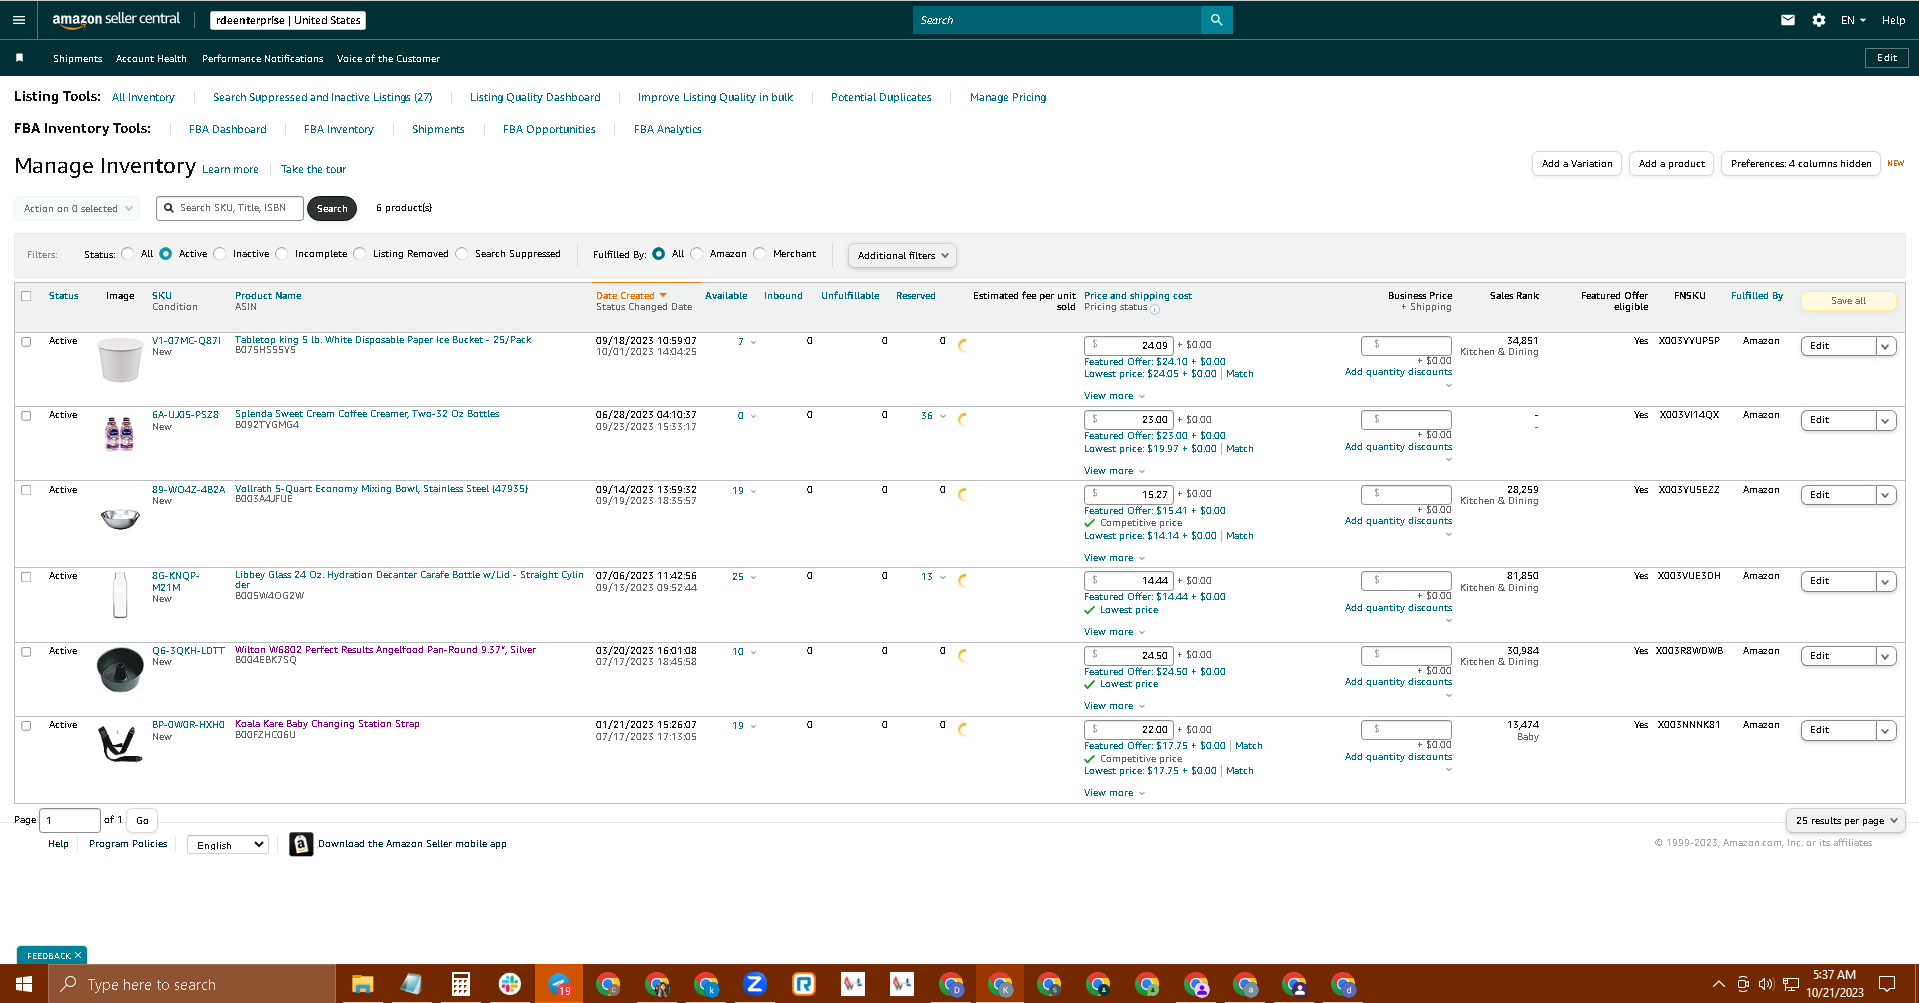The height and width of the screenshot is (1003, 1919).
Task: Open Voice of the Customer in top bar
Action: coord(388,59)
